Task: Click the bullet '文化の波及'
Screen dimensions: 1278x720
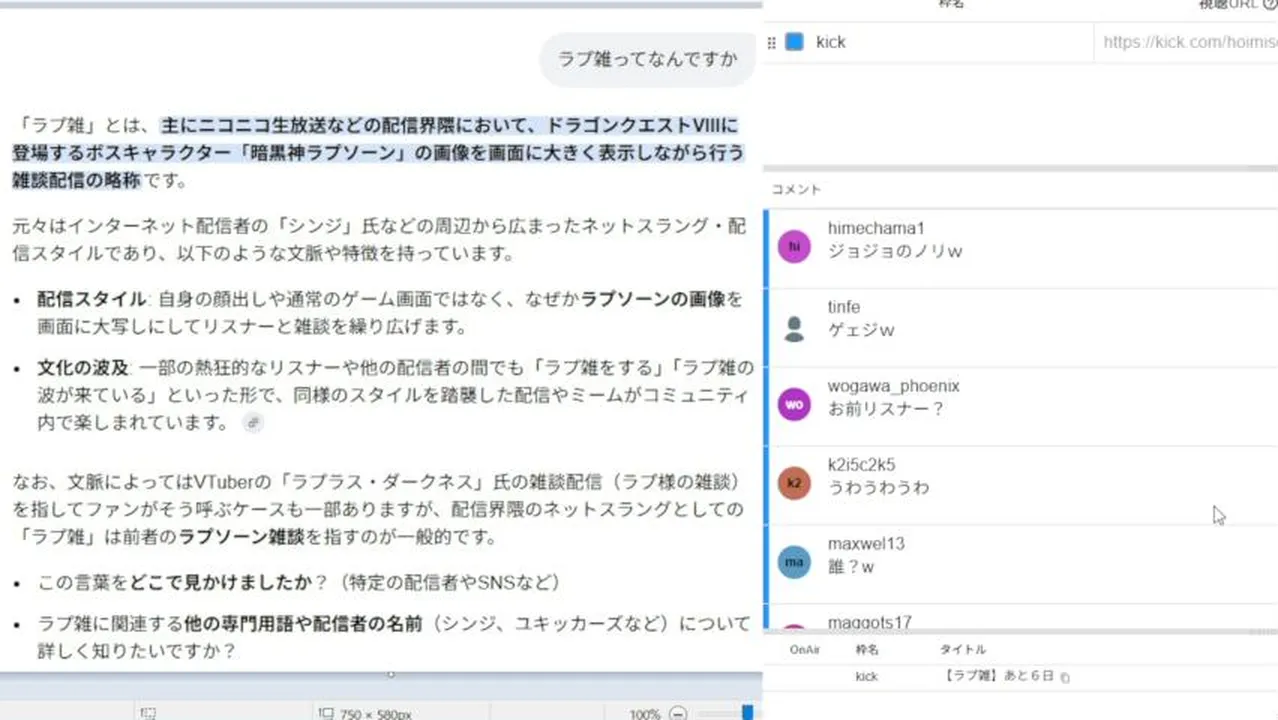Action: point(83,369)
